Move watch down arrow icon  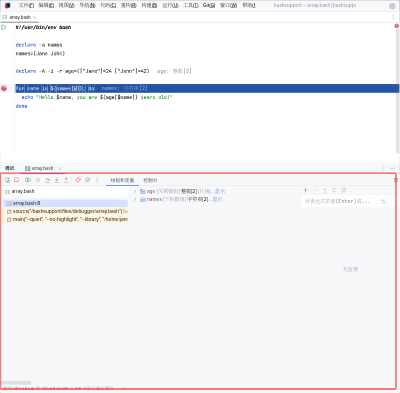coord(334,190)
